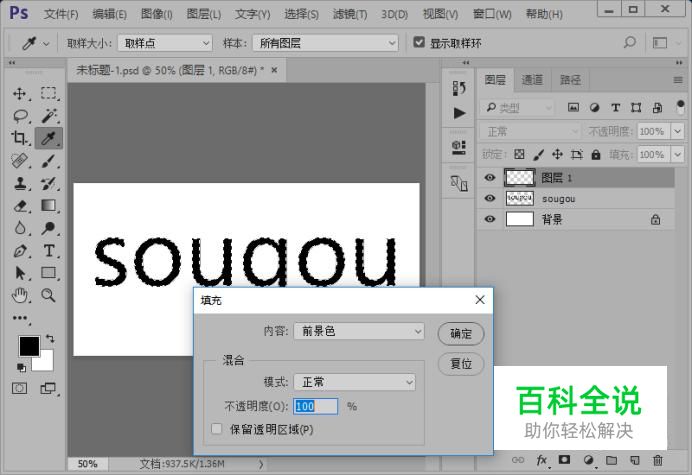Image resolution: width=692 pixels, height=475 pixels.
Task: Open the 模式 正常 dropdown in Fill dialog
Action: pos(354,382)
